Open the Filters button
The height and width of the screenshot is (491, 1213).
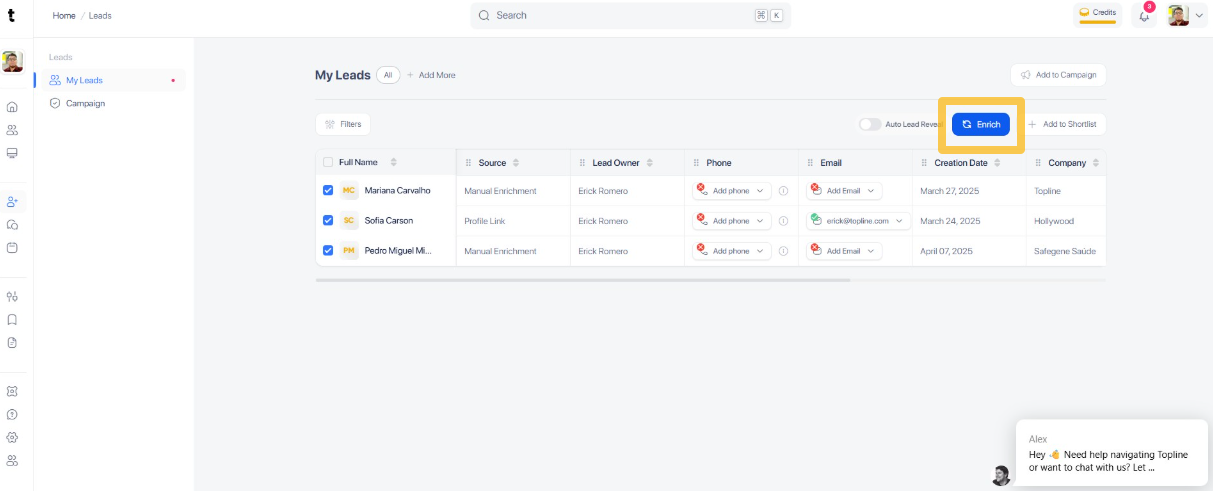(342, 124)
